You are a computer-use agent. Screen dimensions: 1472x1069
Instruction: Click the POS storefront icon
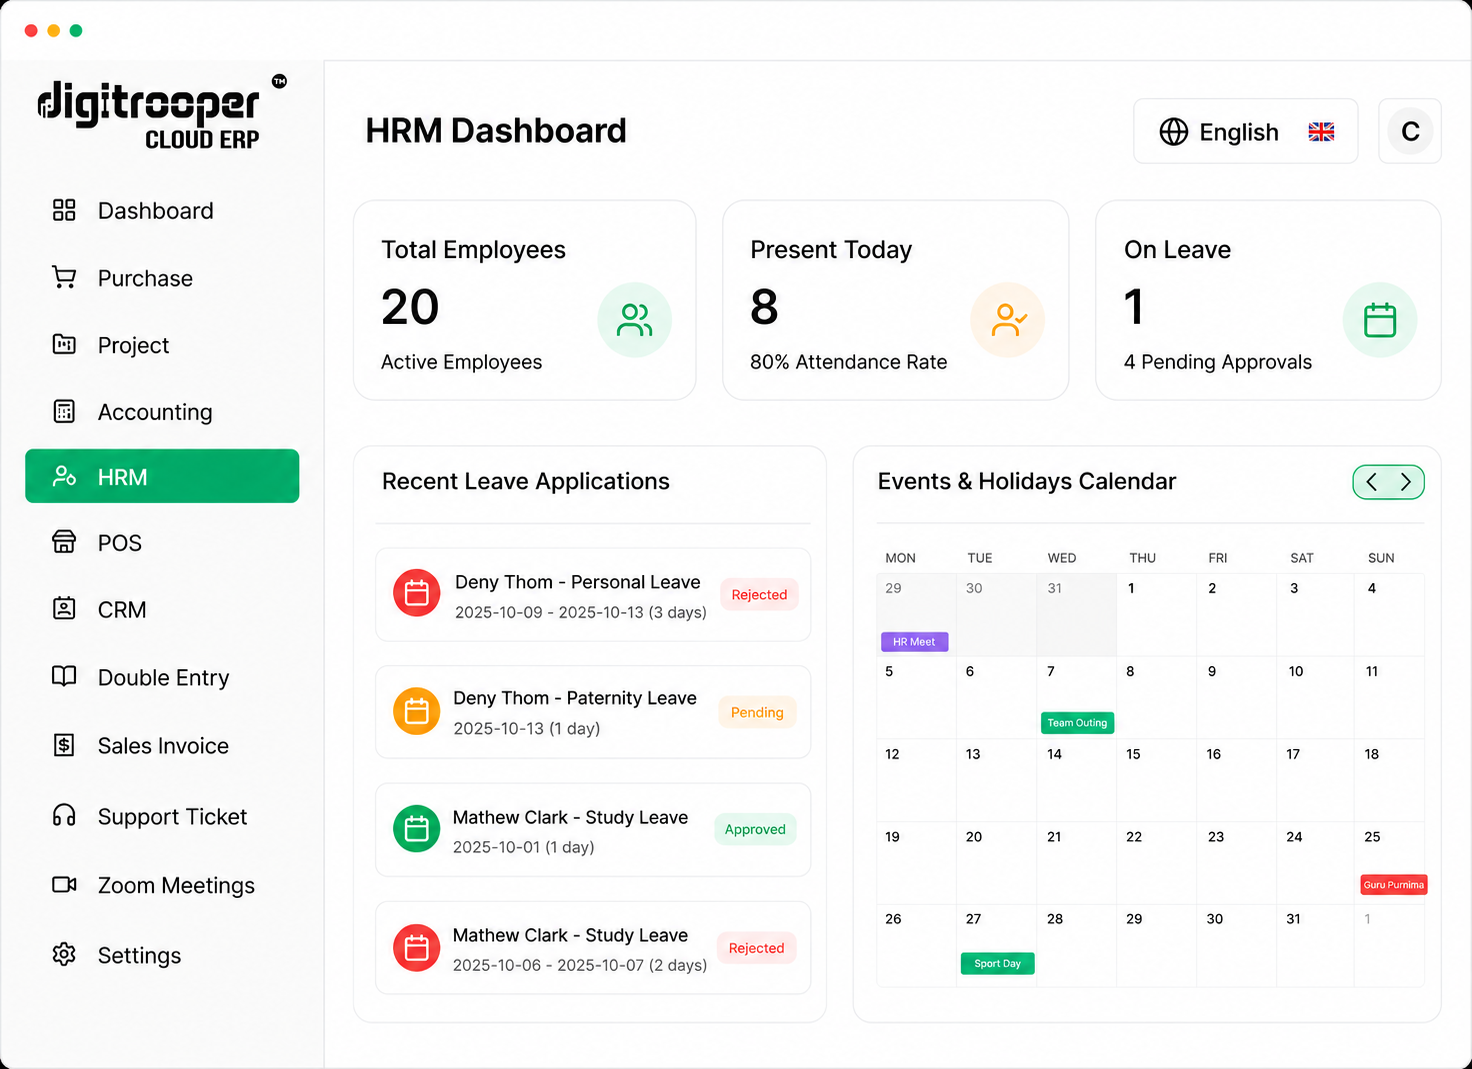[64, 542]
